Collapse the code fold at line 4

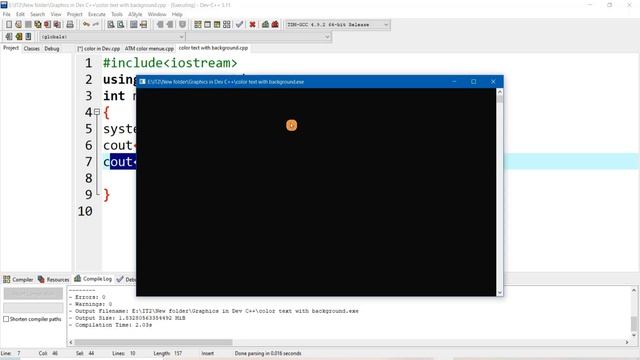click(x=97, y=111)
